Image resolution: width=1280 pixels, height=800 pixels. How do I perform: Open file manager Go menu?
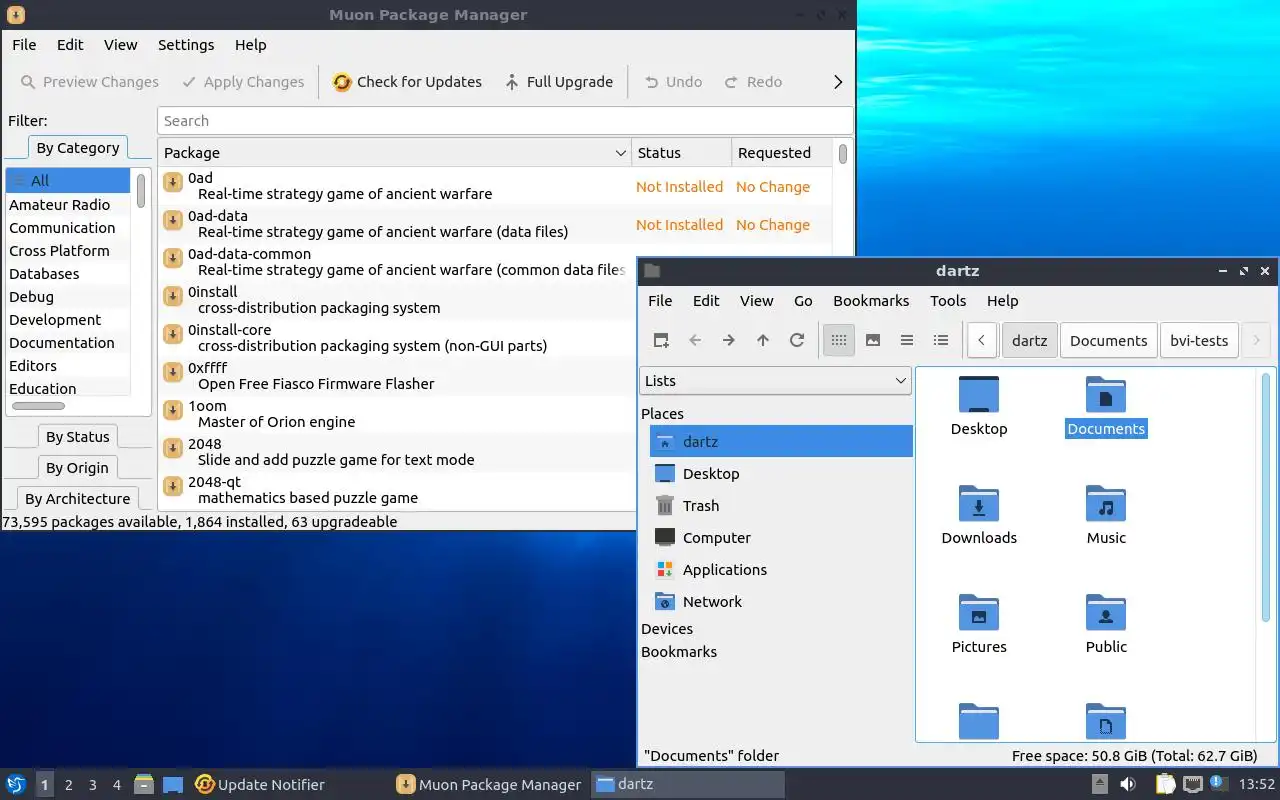click(x=803, y=301)
